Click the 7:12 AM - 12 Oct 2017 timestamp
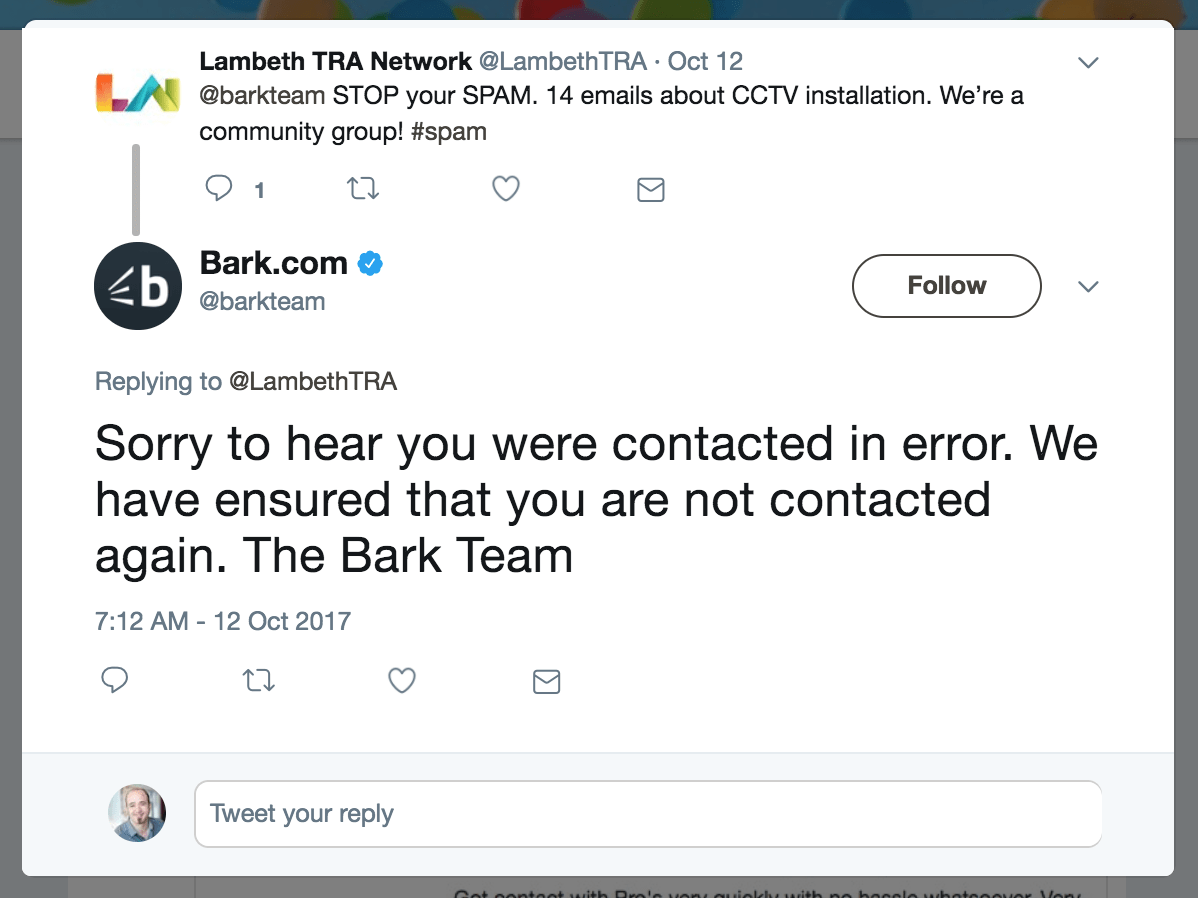 click(223, 620)
